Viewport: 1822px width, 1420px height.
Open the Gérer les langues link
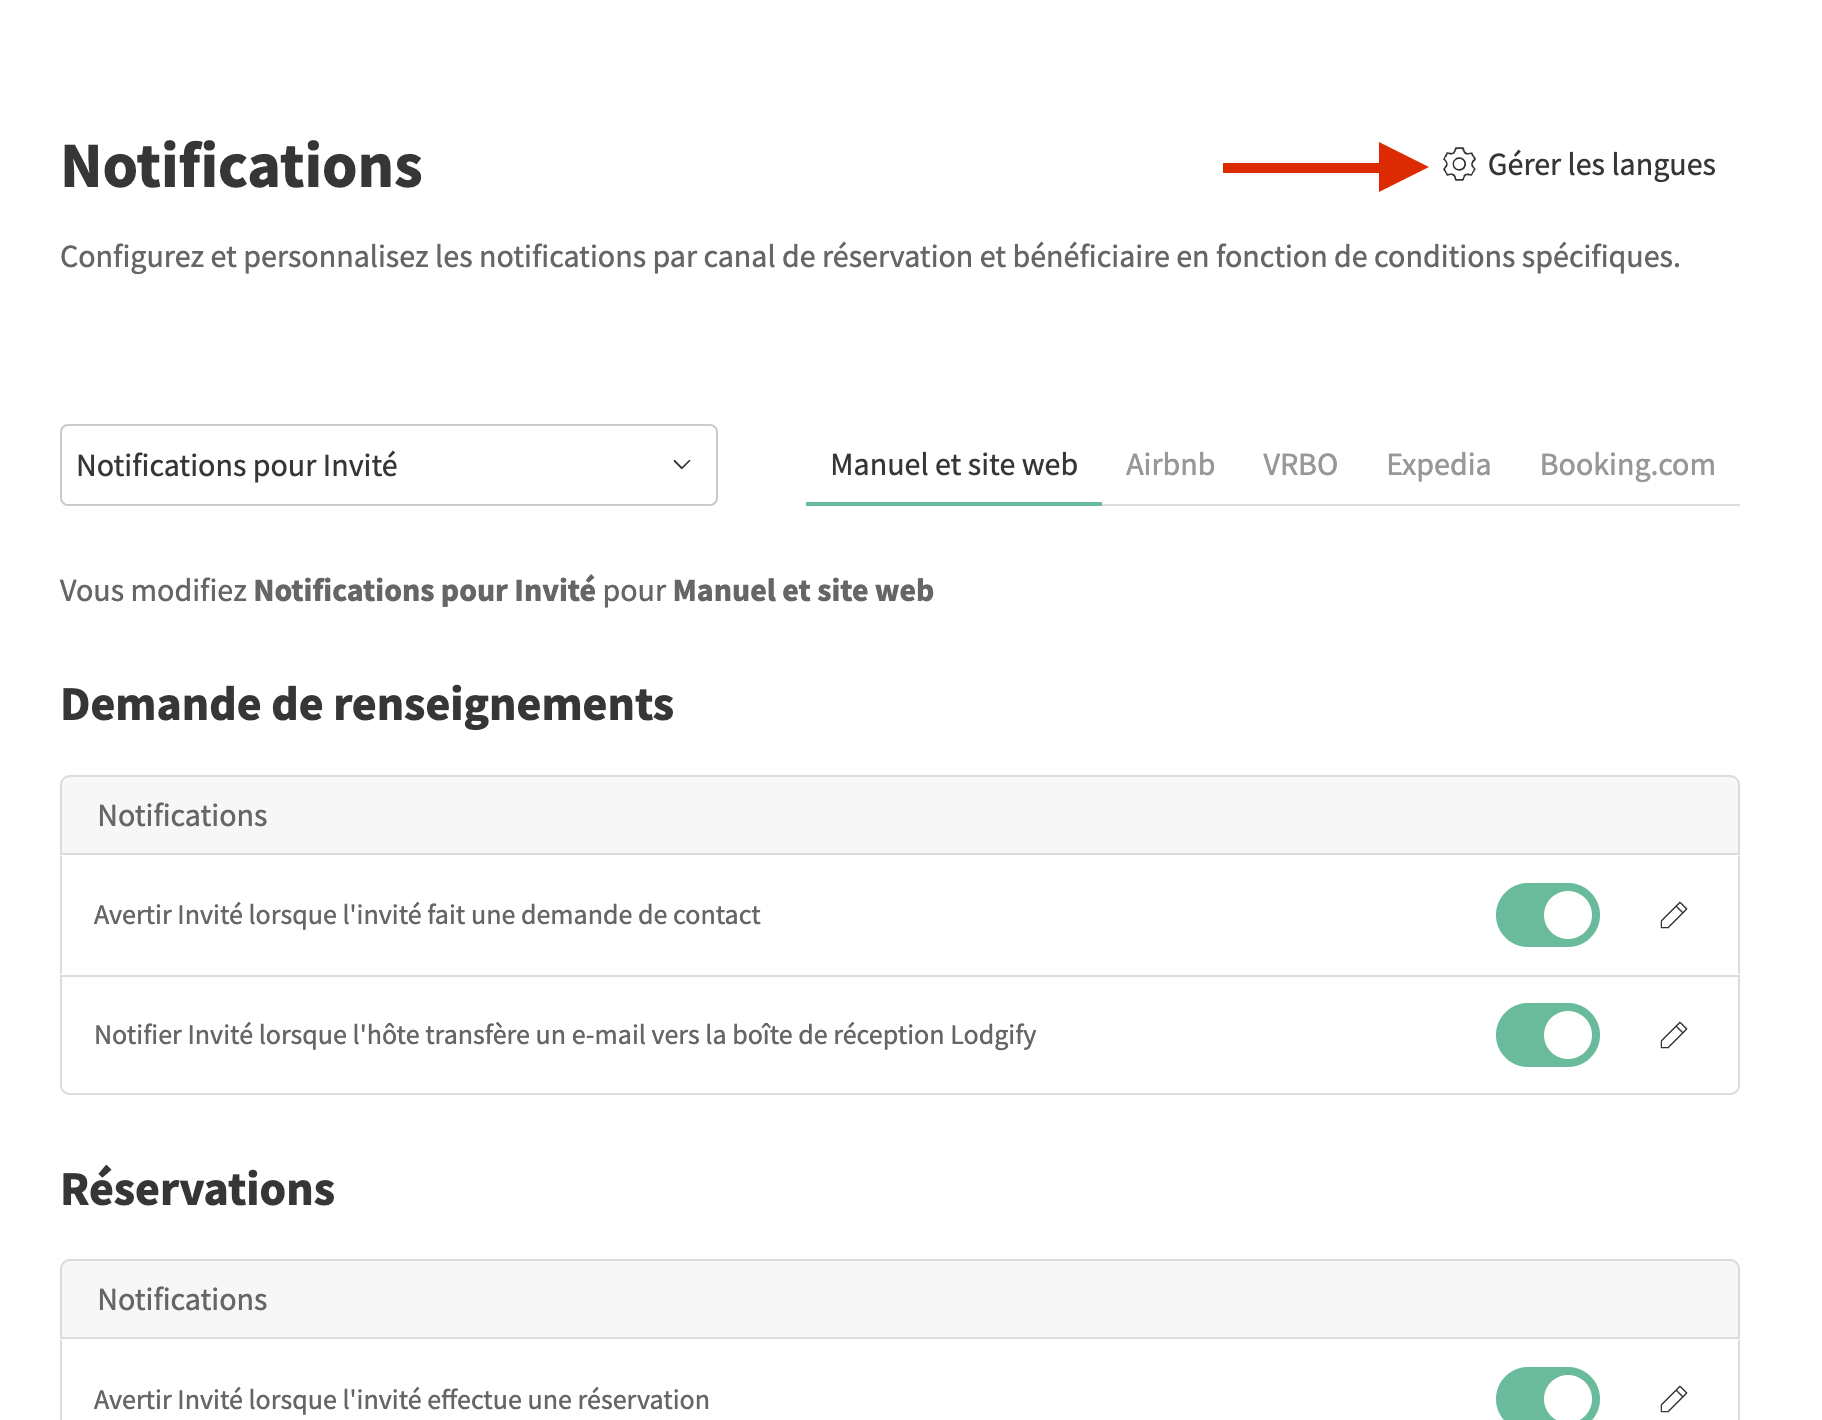coord(1600,165)
